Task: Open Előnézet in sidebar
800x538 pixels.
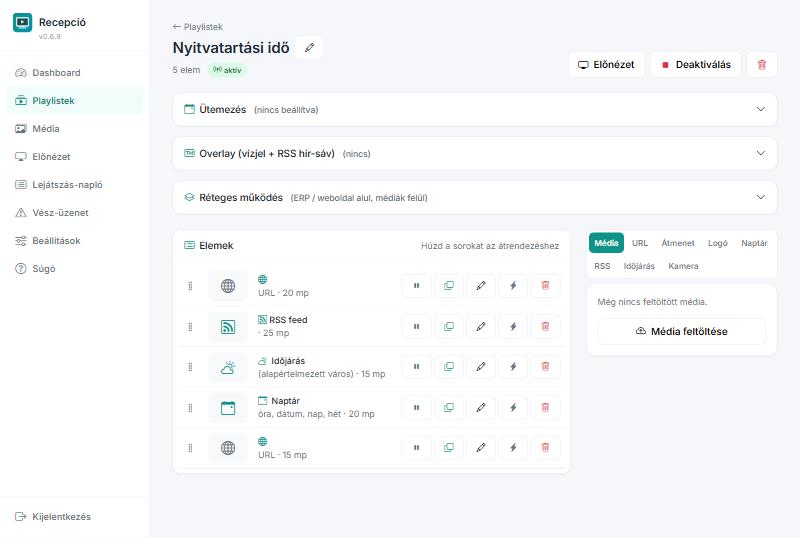Action: (74, 157)
